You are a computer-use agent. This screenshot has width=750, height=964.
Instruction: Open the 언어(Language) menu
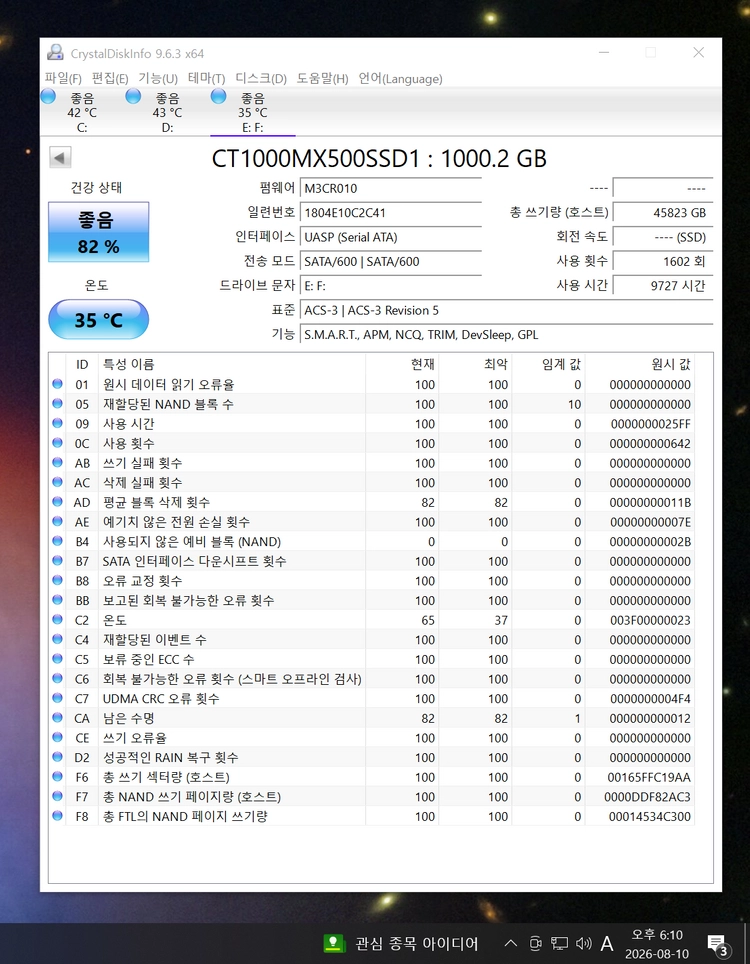pos(400,79)
